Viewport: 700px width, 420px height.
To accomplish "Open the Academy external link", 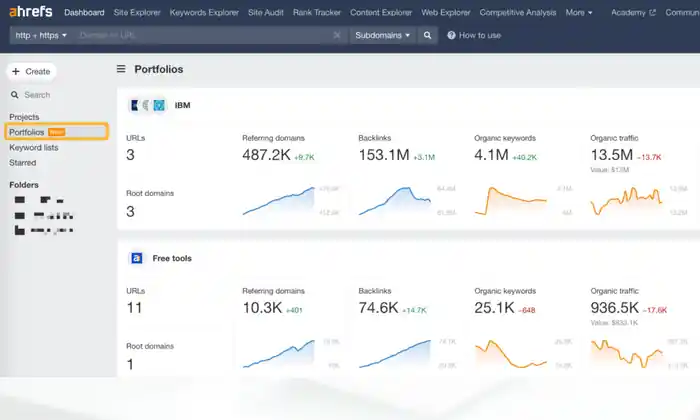I will coord(633,12).
